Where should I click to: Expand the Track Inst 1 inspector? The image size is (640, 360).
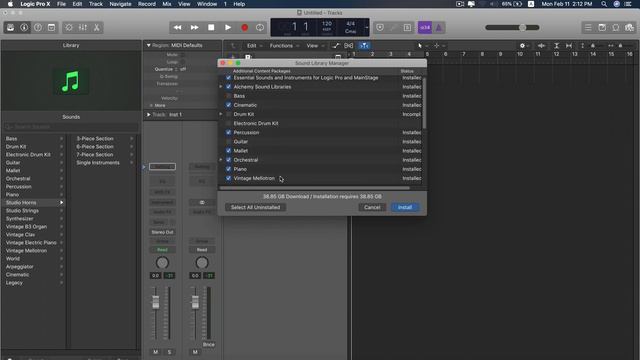tap(149, 115)
